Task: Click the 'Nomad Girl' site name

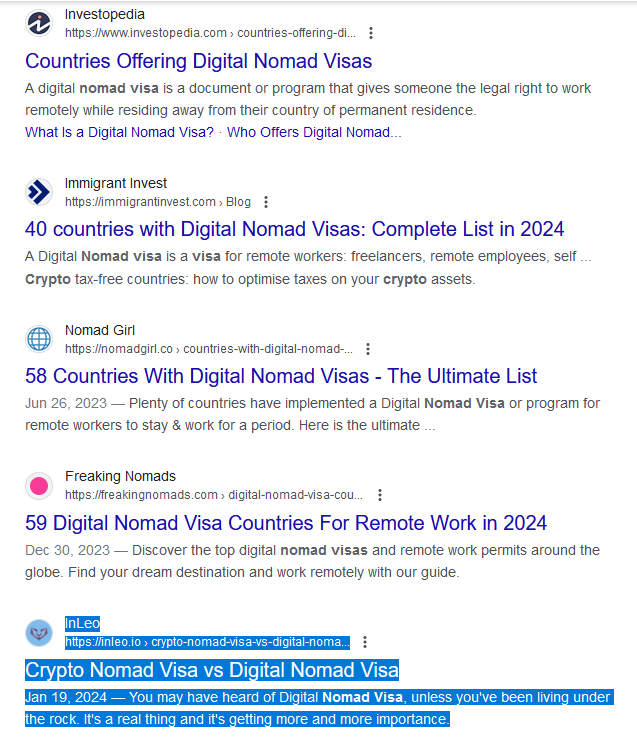Action: [x=100, y=330]
